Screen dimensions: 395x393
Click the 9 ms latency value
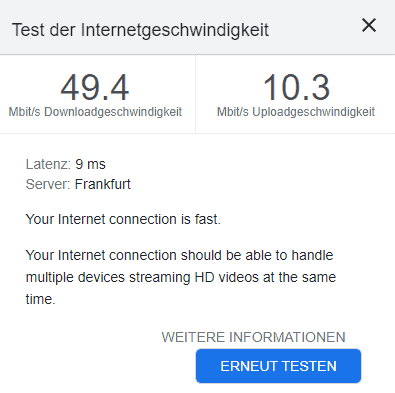click(x=90, y=164)
